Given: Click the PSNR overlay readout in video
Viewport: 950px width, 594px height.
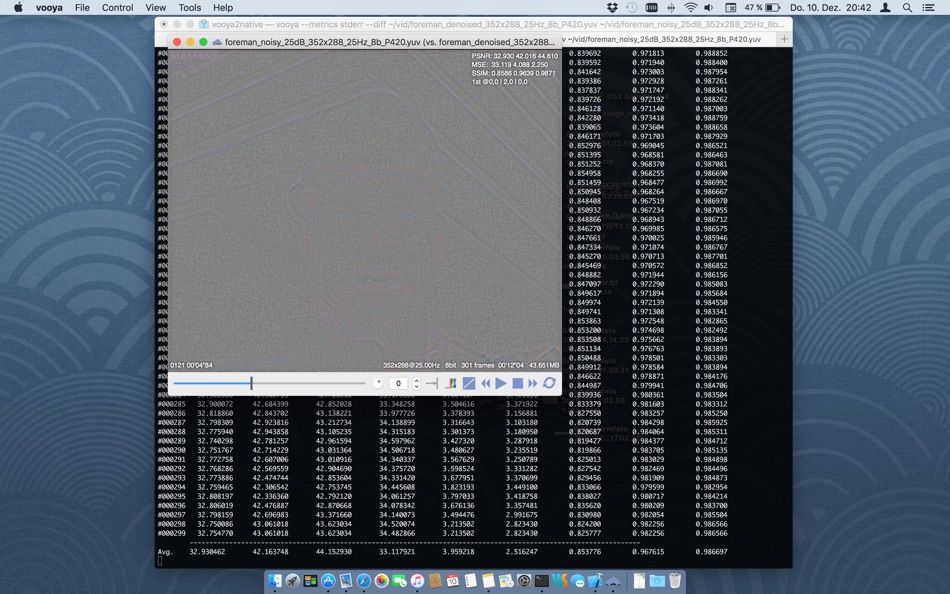Looking at the screenshot, I should pyautogui.click(x=514, y=56).
